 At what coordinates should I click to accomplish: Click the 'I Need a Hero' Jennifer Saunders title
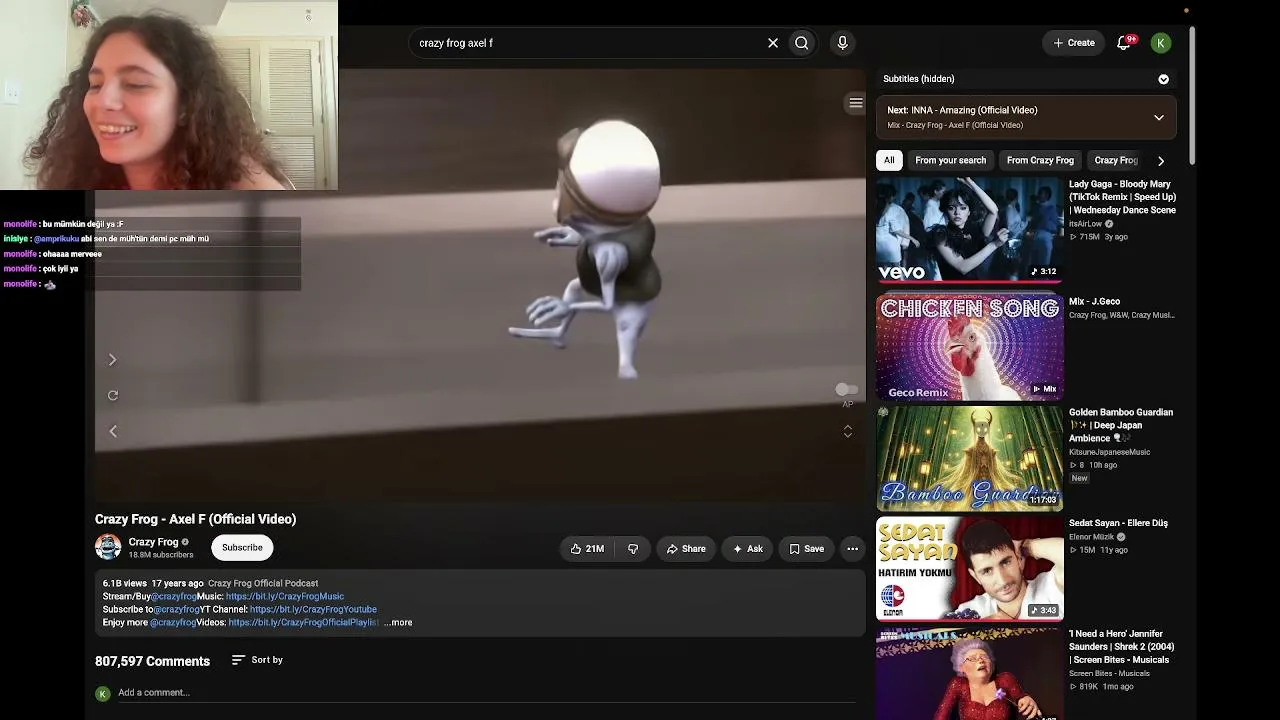tap(1121, 647)
